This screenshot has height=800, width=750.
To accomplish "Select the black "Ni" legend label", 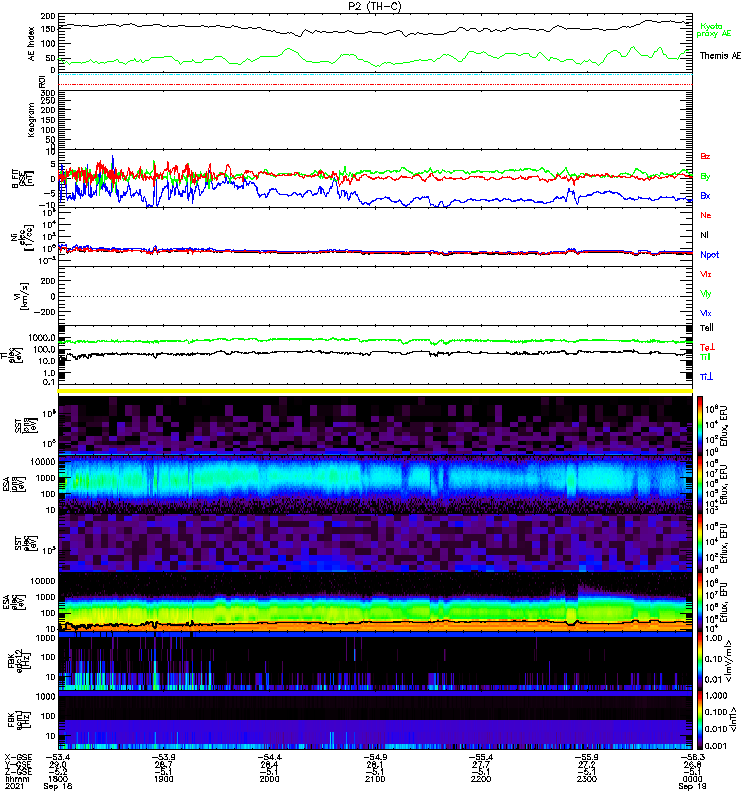I will (x=704, y=235).
